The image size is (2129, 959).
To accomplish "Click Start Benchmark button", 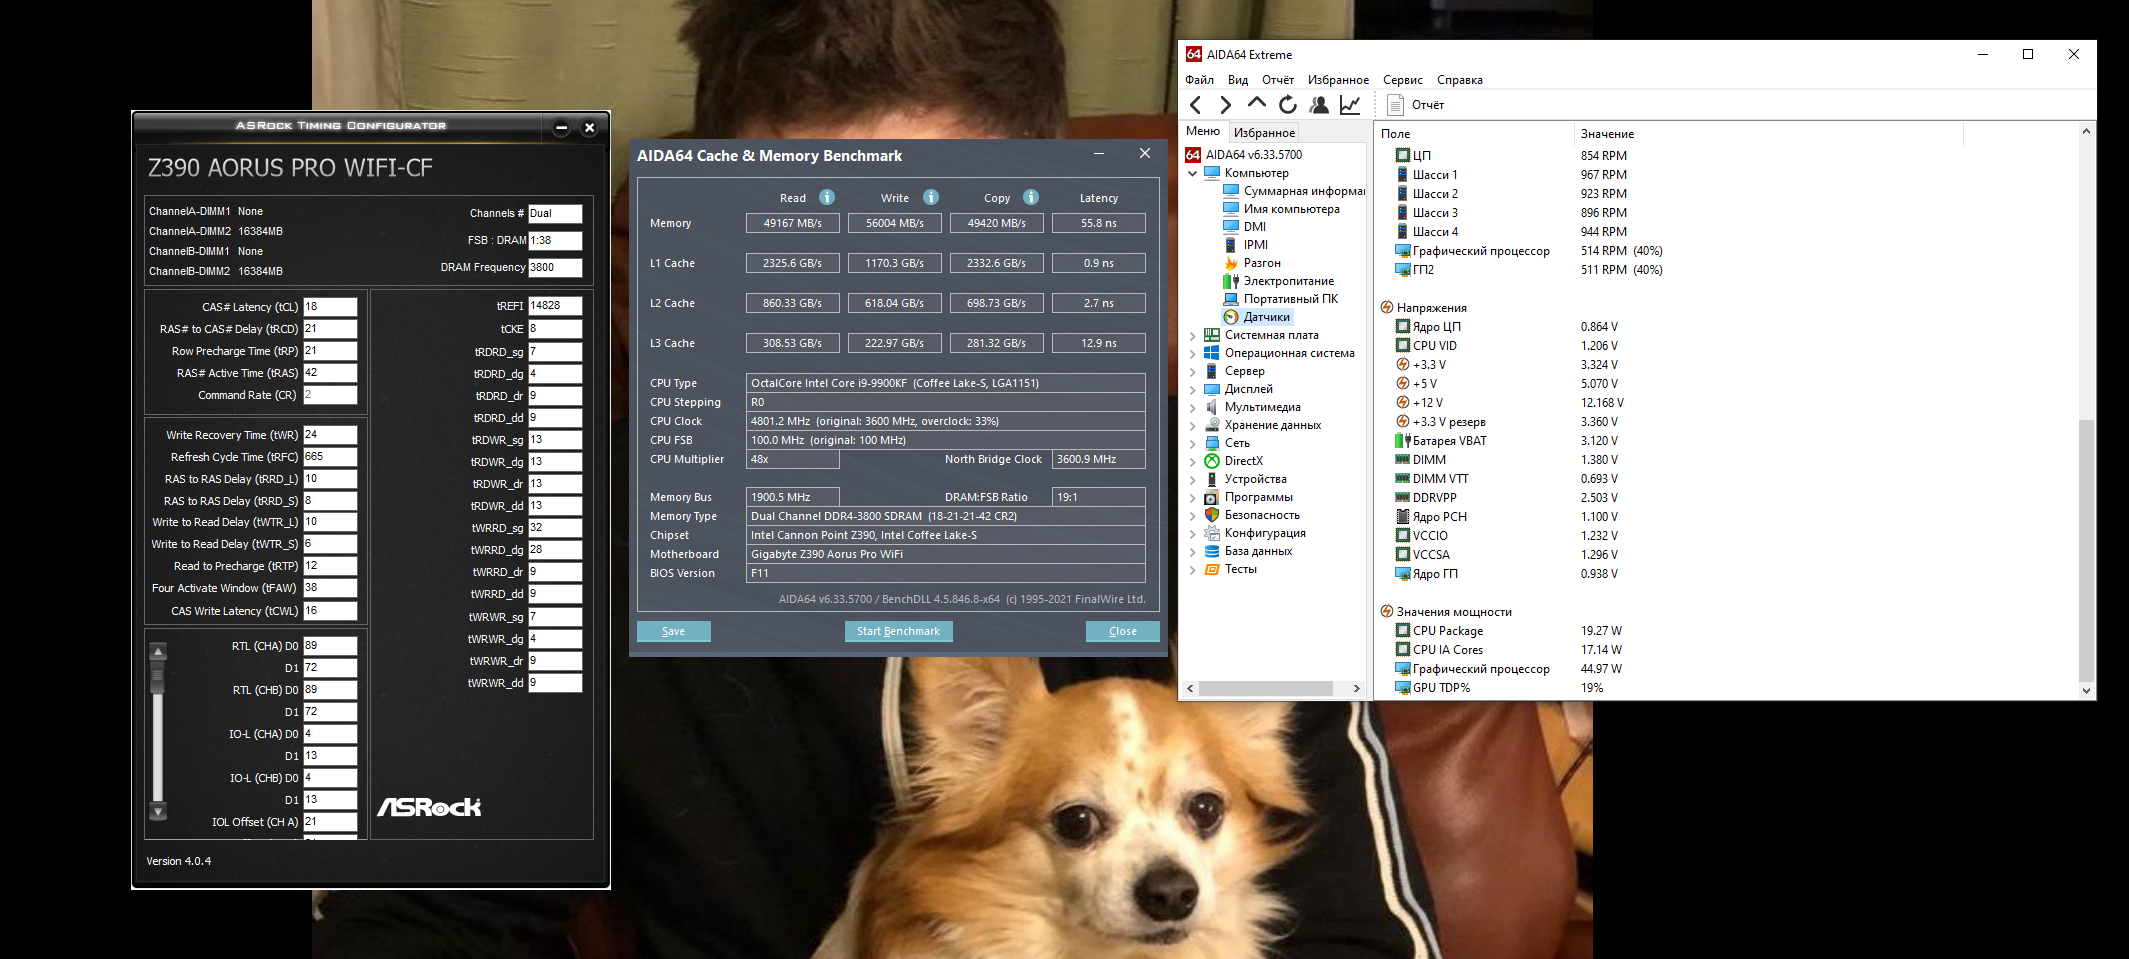I will pyautogui.click(x=898, y=631).
